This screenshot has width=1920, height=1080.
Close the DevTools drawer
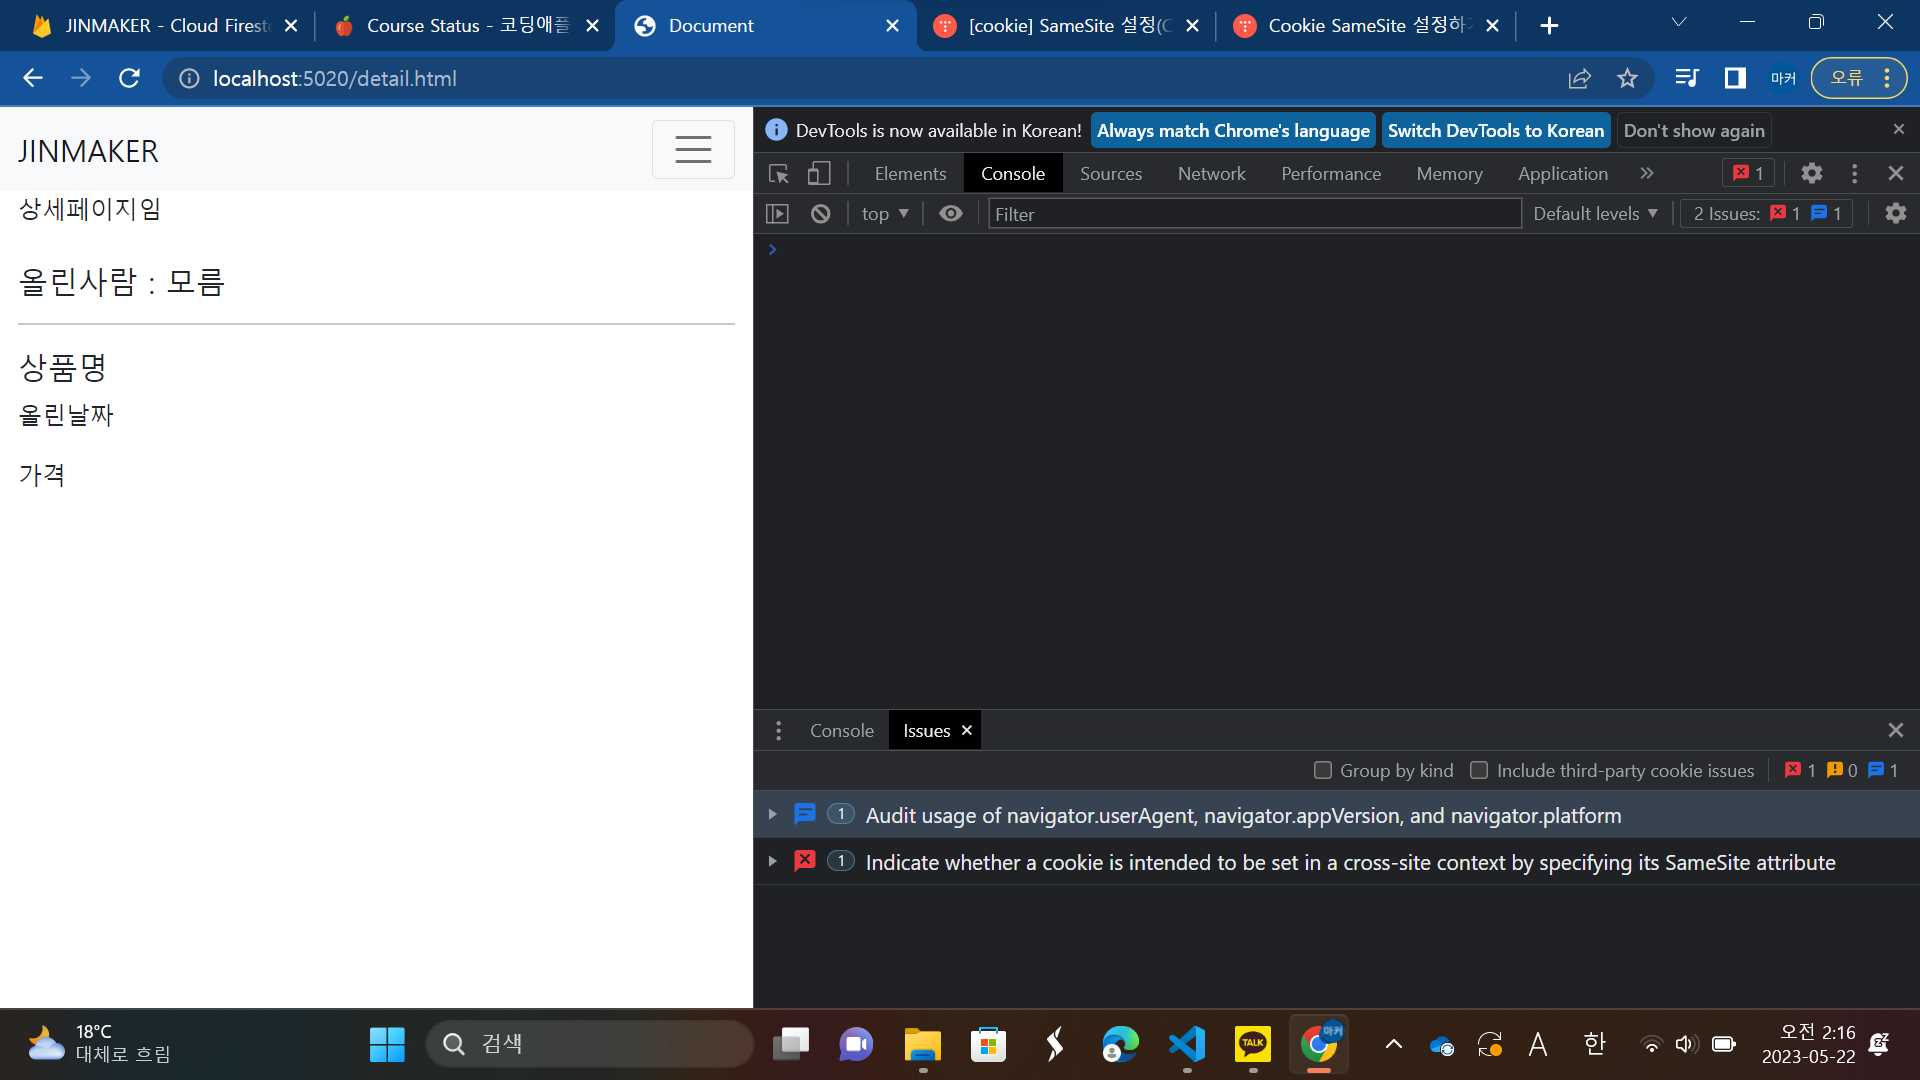click(x=1895, y=731)
